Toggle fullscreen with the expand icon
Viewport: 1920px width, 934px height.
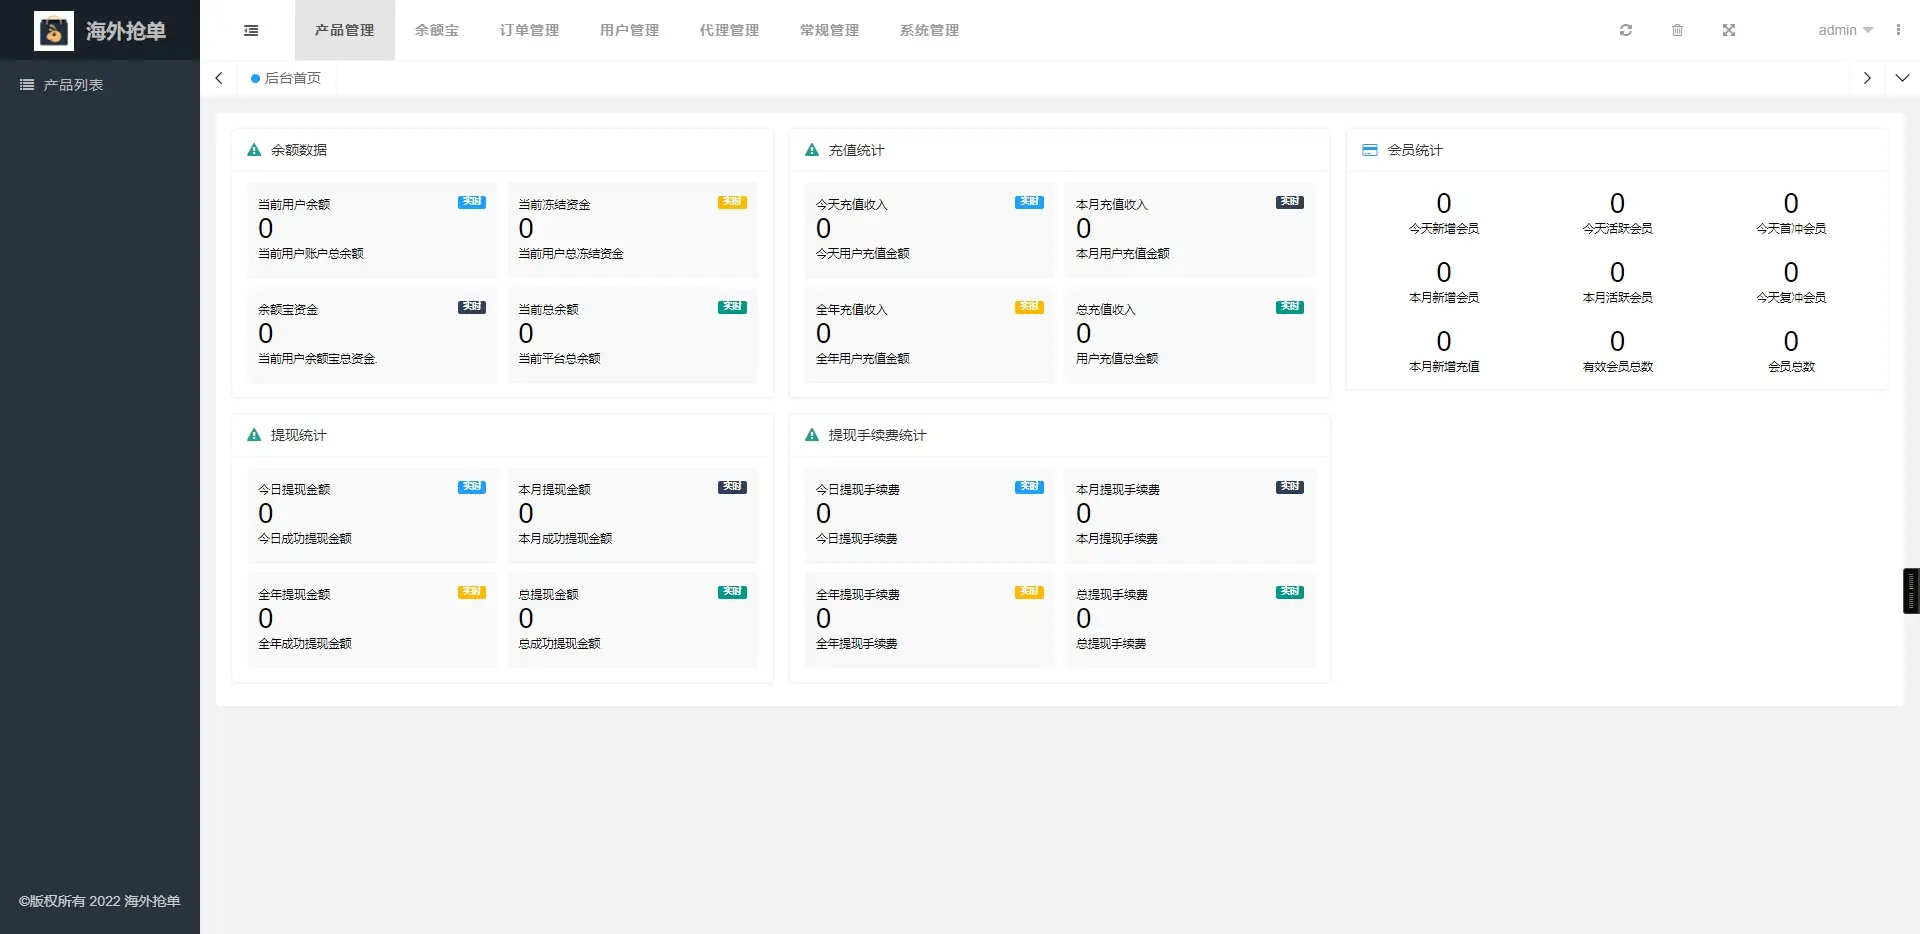point(1729,30)
